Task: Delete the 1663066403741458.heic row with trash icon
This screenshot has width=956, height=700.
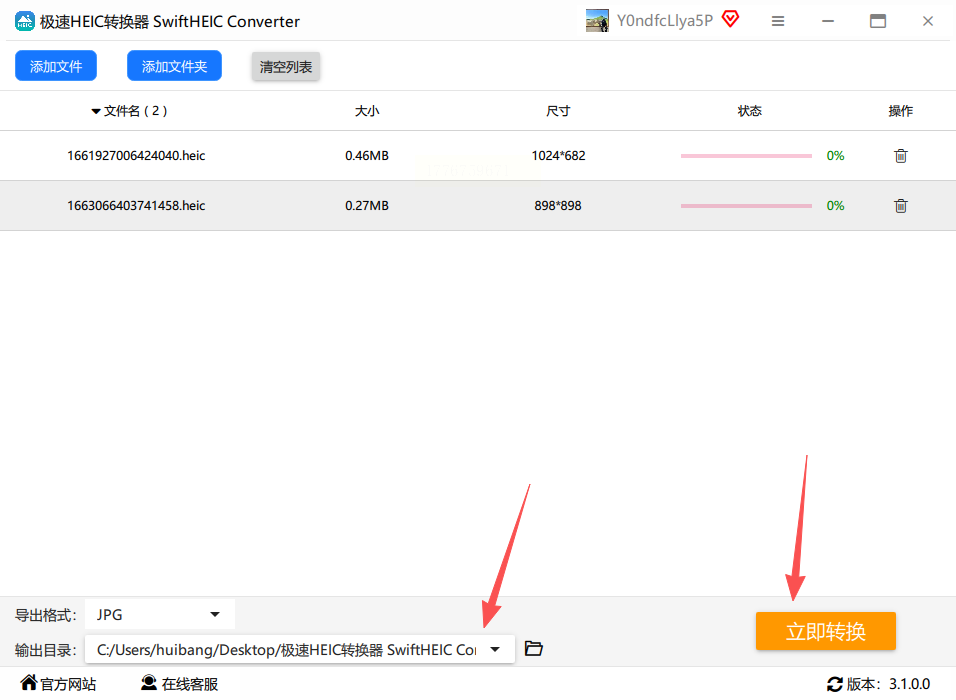Action: tap(901, 206)
